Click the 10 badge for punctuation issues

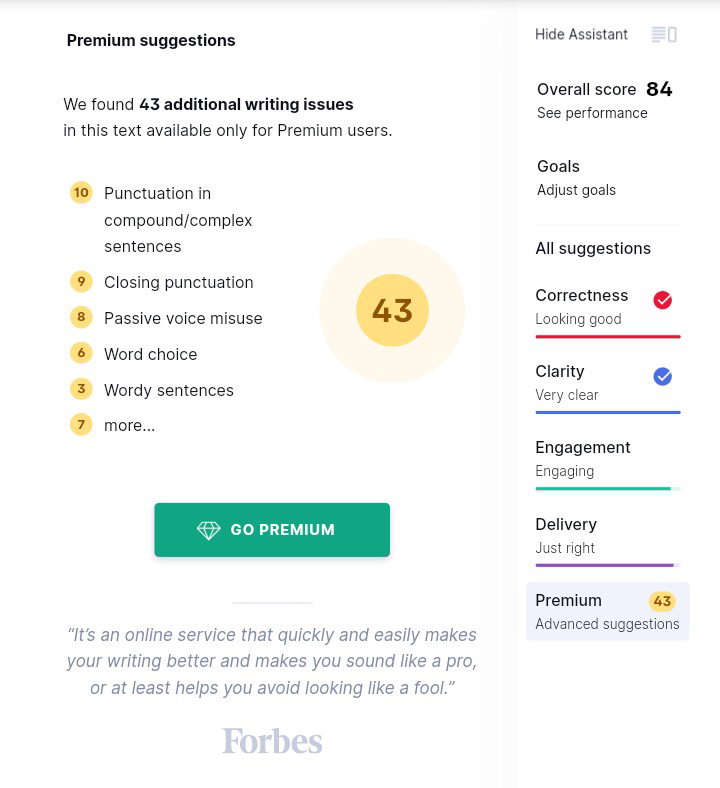(81, 192)
